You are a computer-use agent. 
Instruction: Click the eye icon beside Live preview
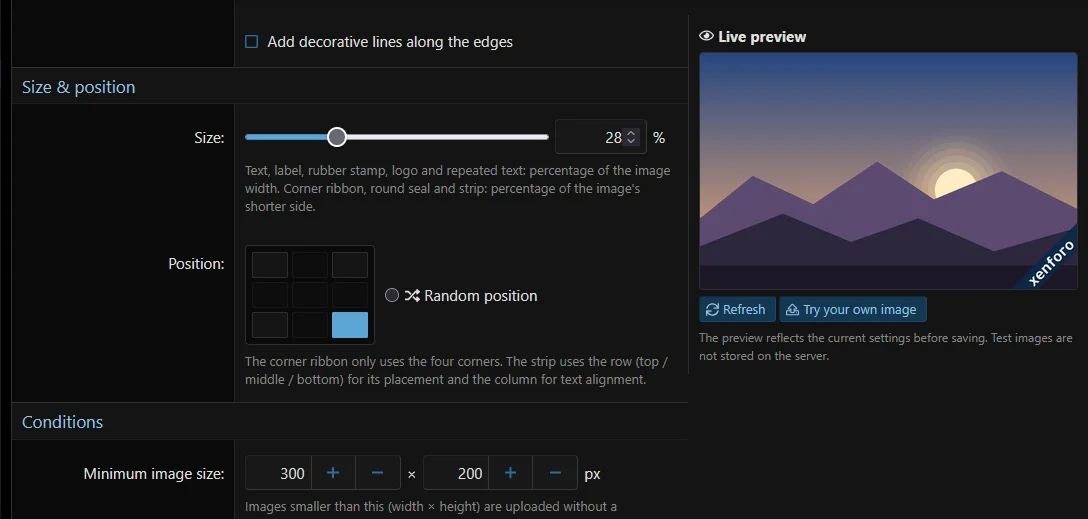pyautogui.click(x=706, y=36)
